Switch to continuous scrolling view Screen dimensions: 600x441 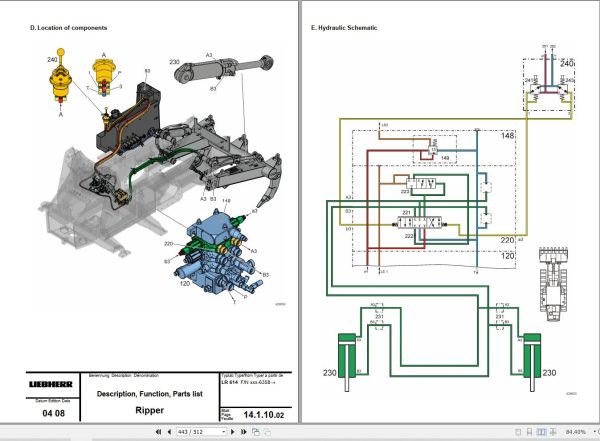(530, 432)
